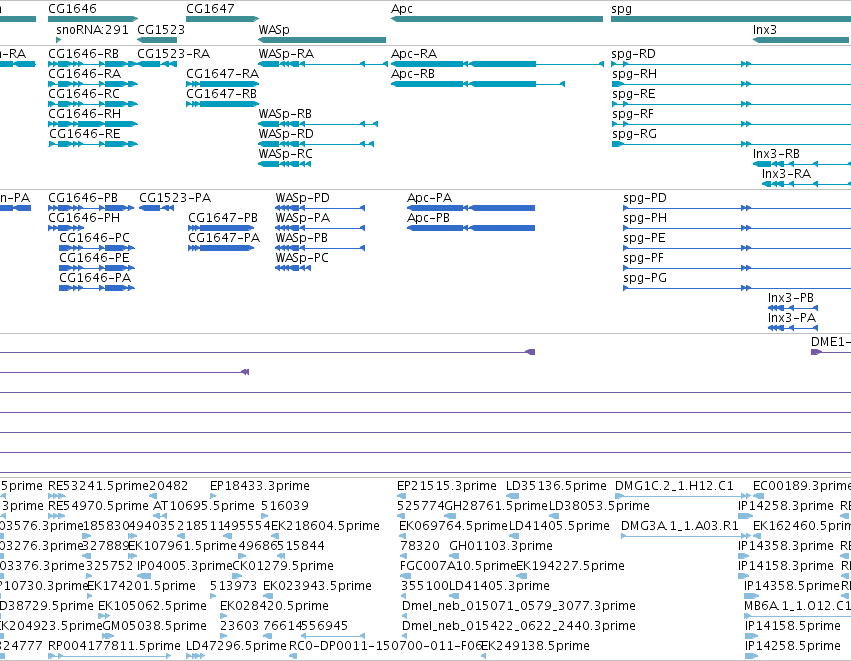Click the Apc-PB protein glyph label
The width and height of the screenshot is (851, 661).
[x=428, y=218]
